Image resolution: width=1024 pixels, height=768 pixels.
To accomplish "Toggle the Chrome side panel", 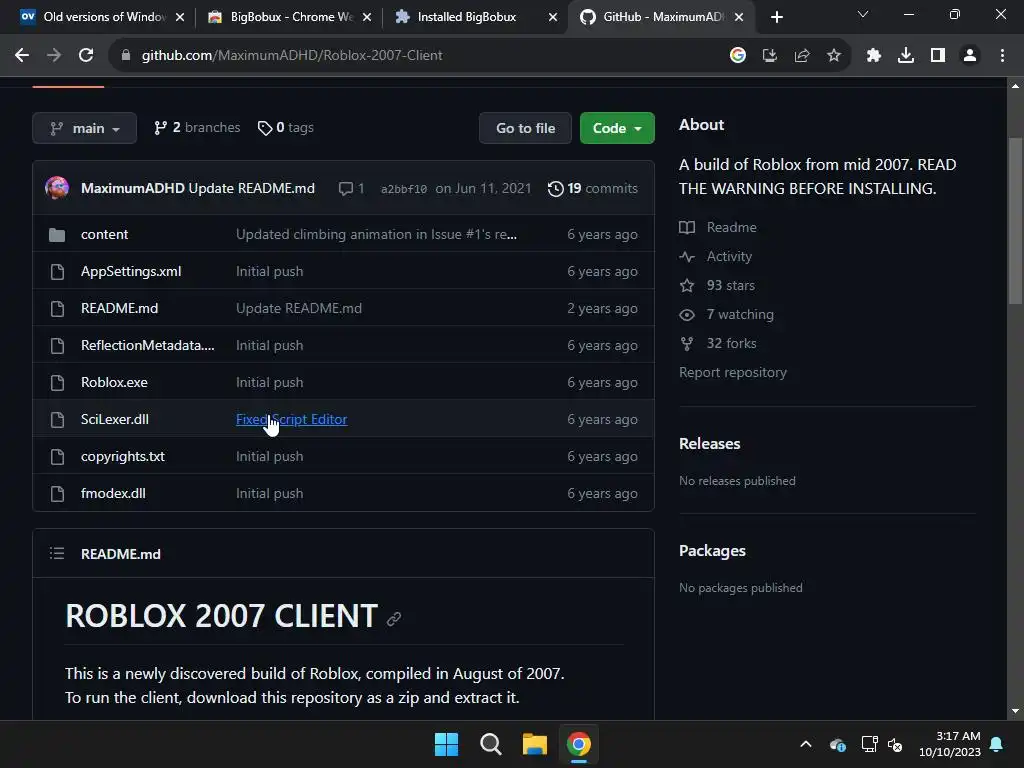I will click(938, 56).
